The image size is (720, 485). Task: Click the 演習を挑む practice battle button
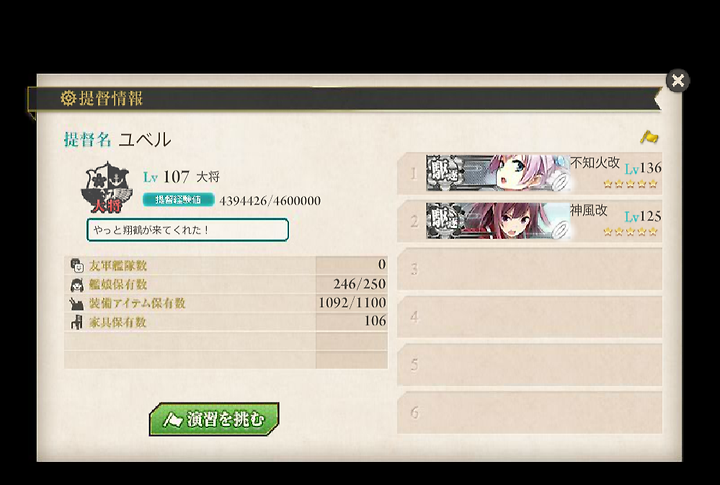click(214, 419)
